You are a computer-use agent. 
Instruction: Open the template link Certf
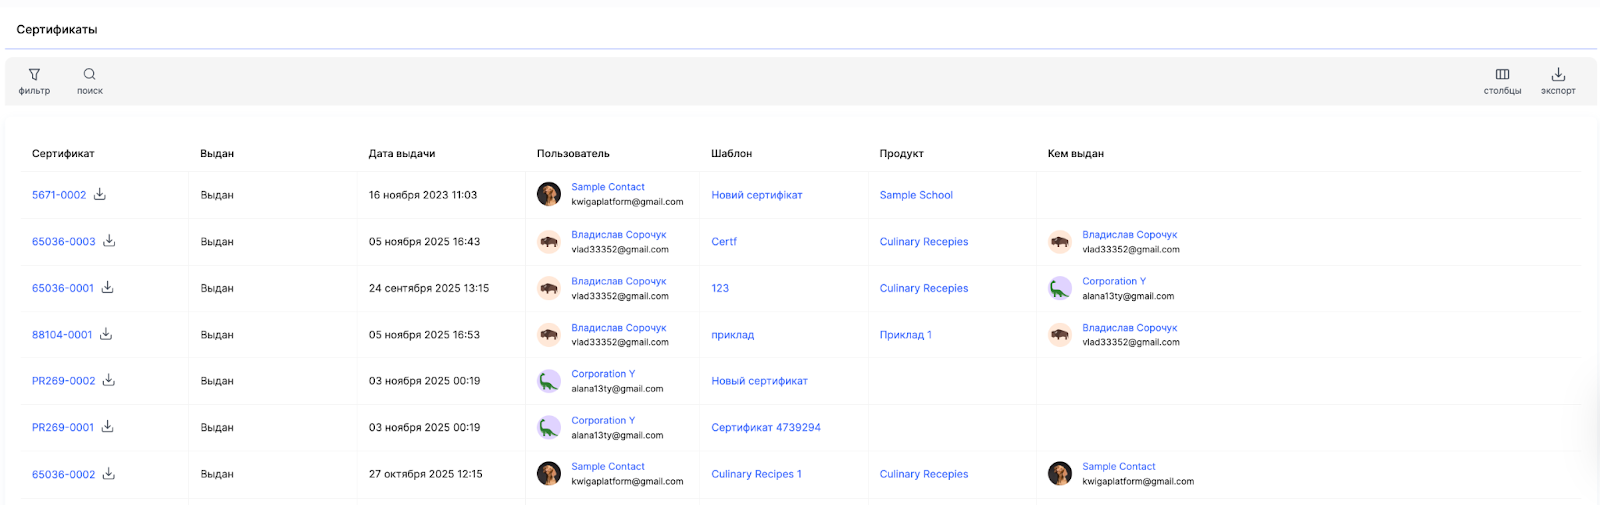tap(724, 242)
